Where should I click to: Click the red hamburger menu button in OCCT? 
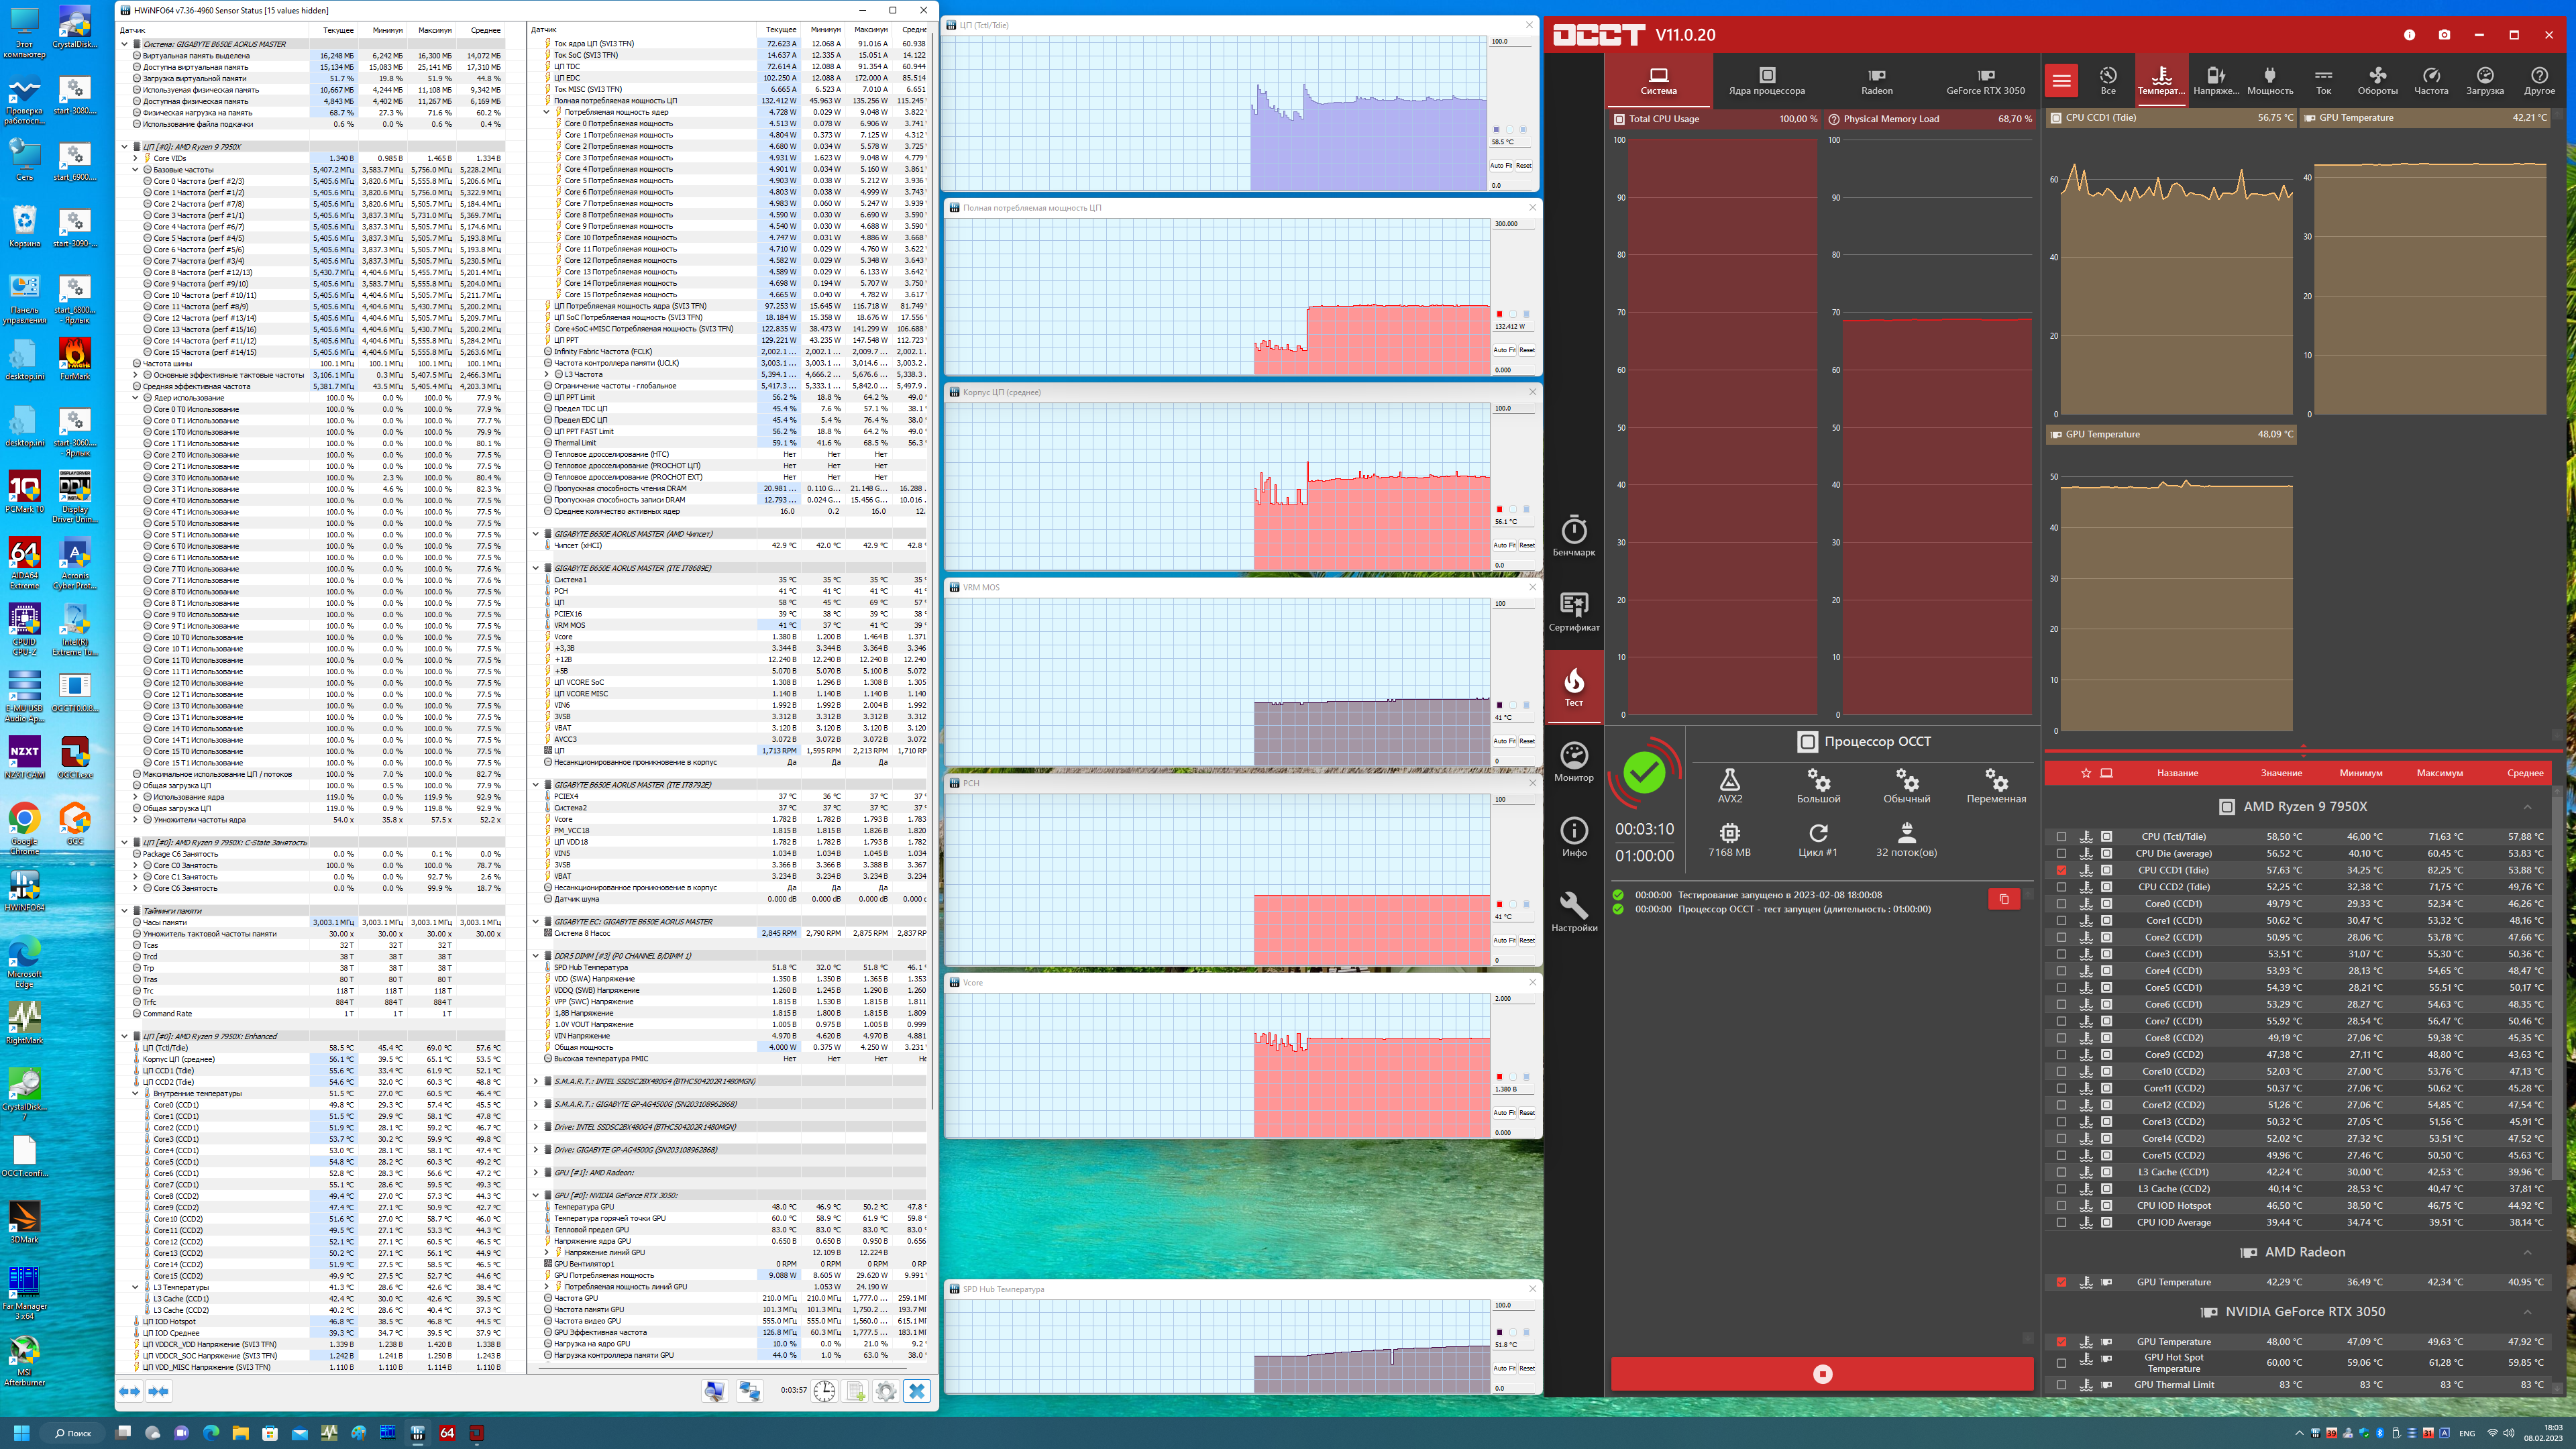click(x=2061, y=80)
